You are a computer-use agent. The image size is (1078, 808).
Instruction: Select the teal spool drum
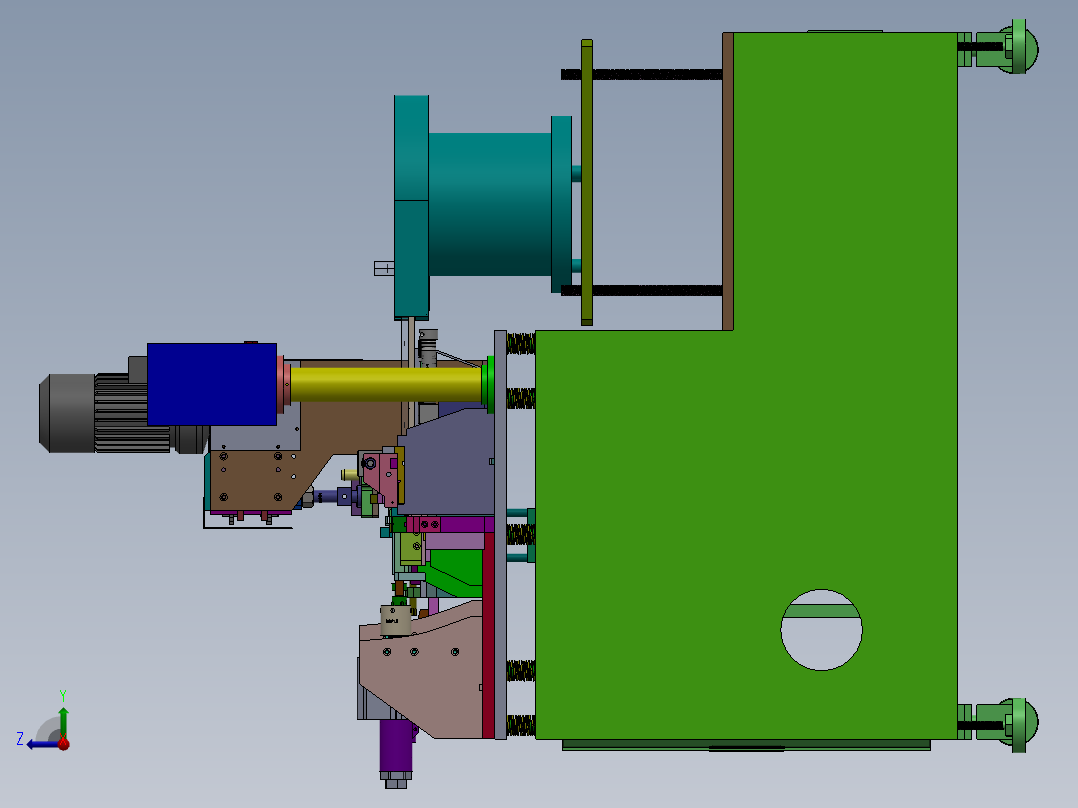pyautogui.click(x=490, y=204)
